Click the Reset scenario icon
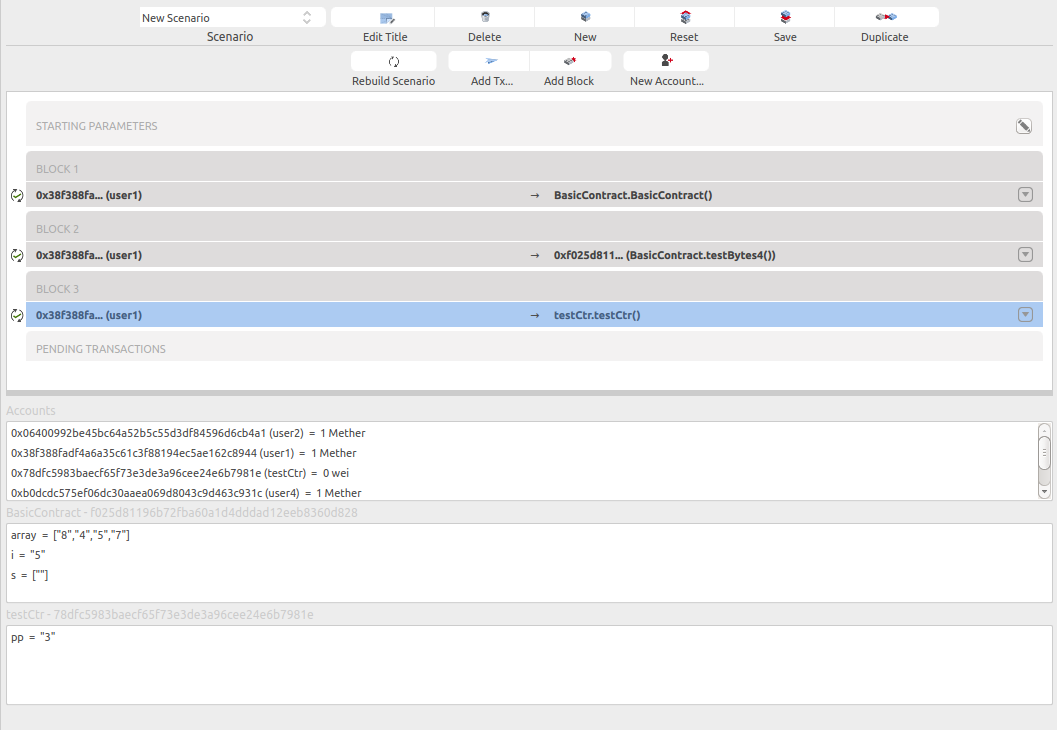Image resolution: width=1057 pixels, height=730 pixels. click(685, 18)
